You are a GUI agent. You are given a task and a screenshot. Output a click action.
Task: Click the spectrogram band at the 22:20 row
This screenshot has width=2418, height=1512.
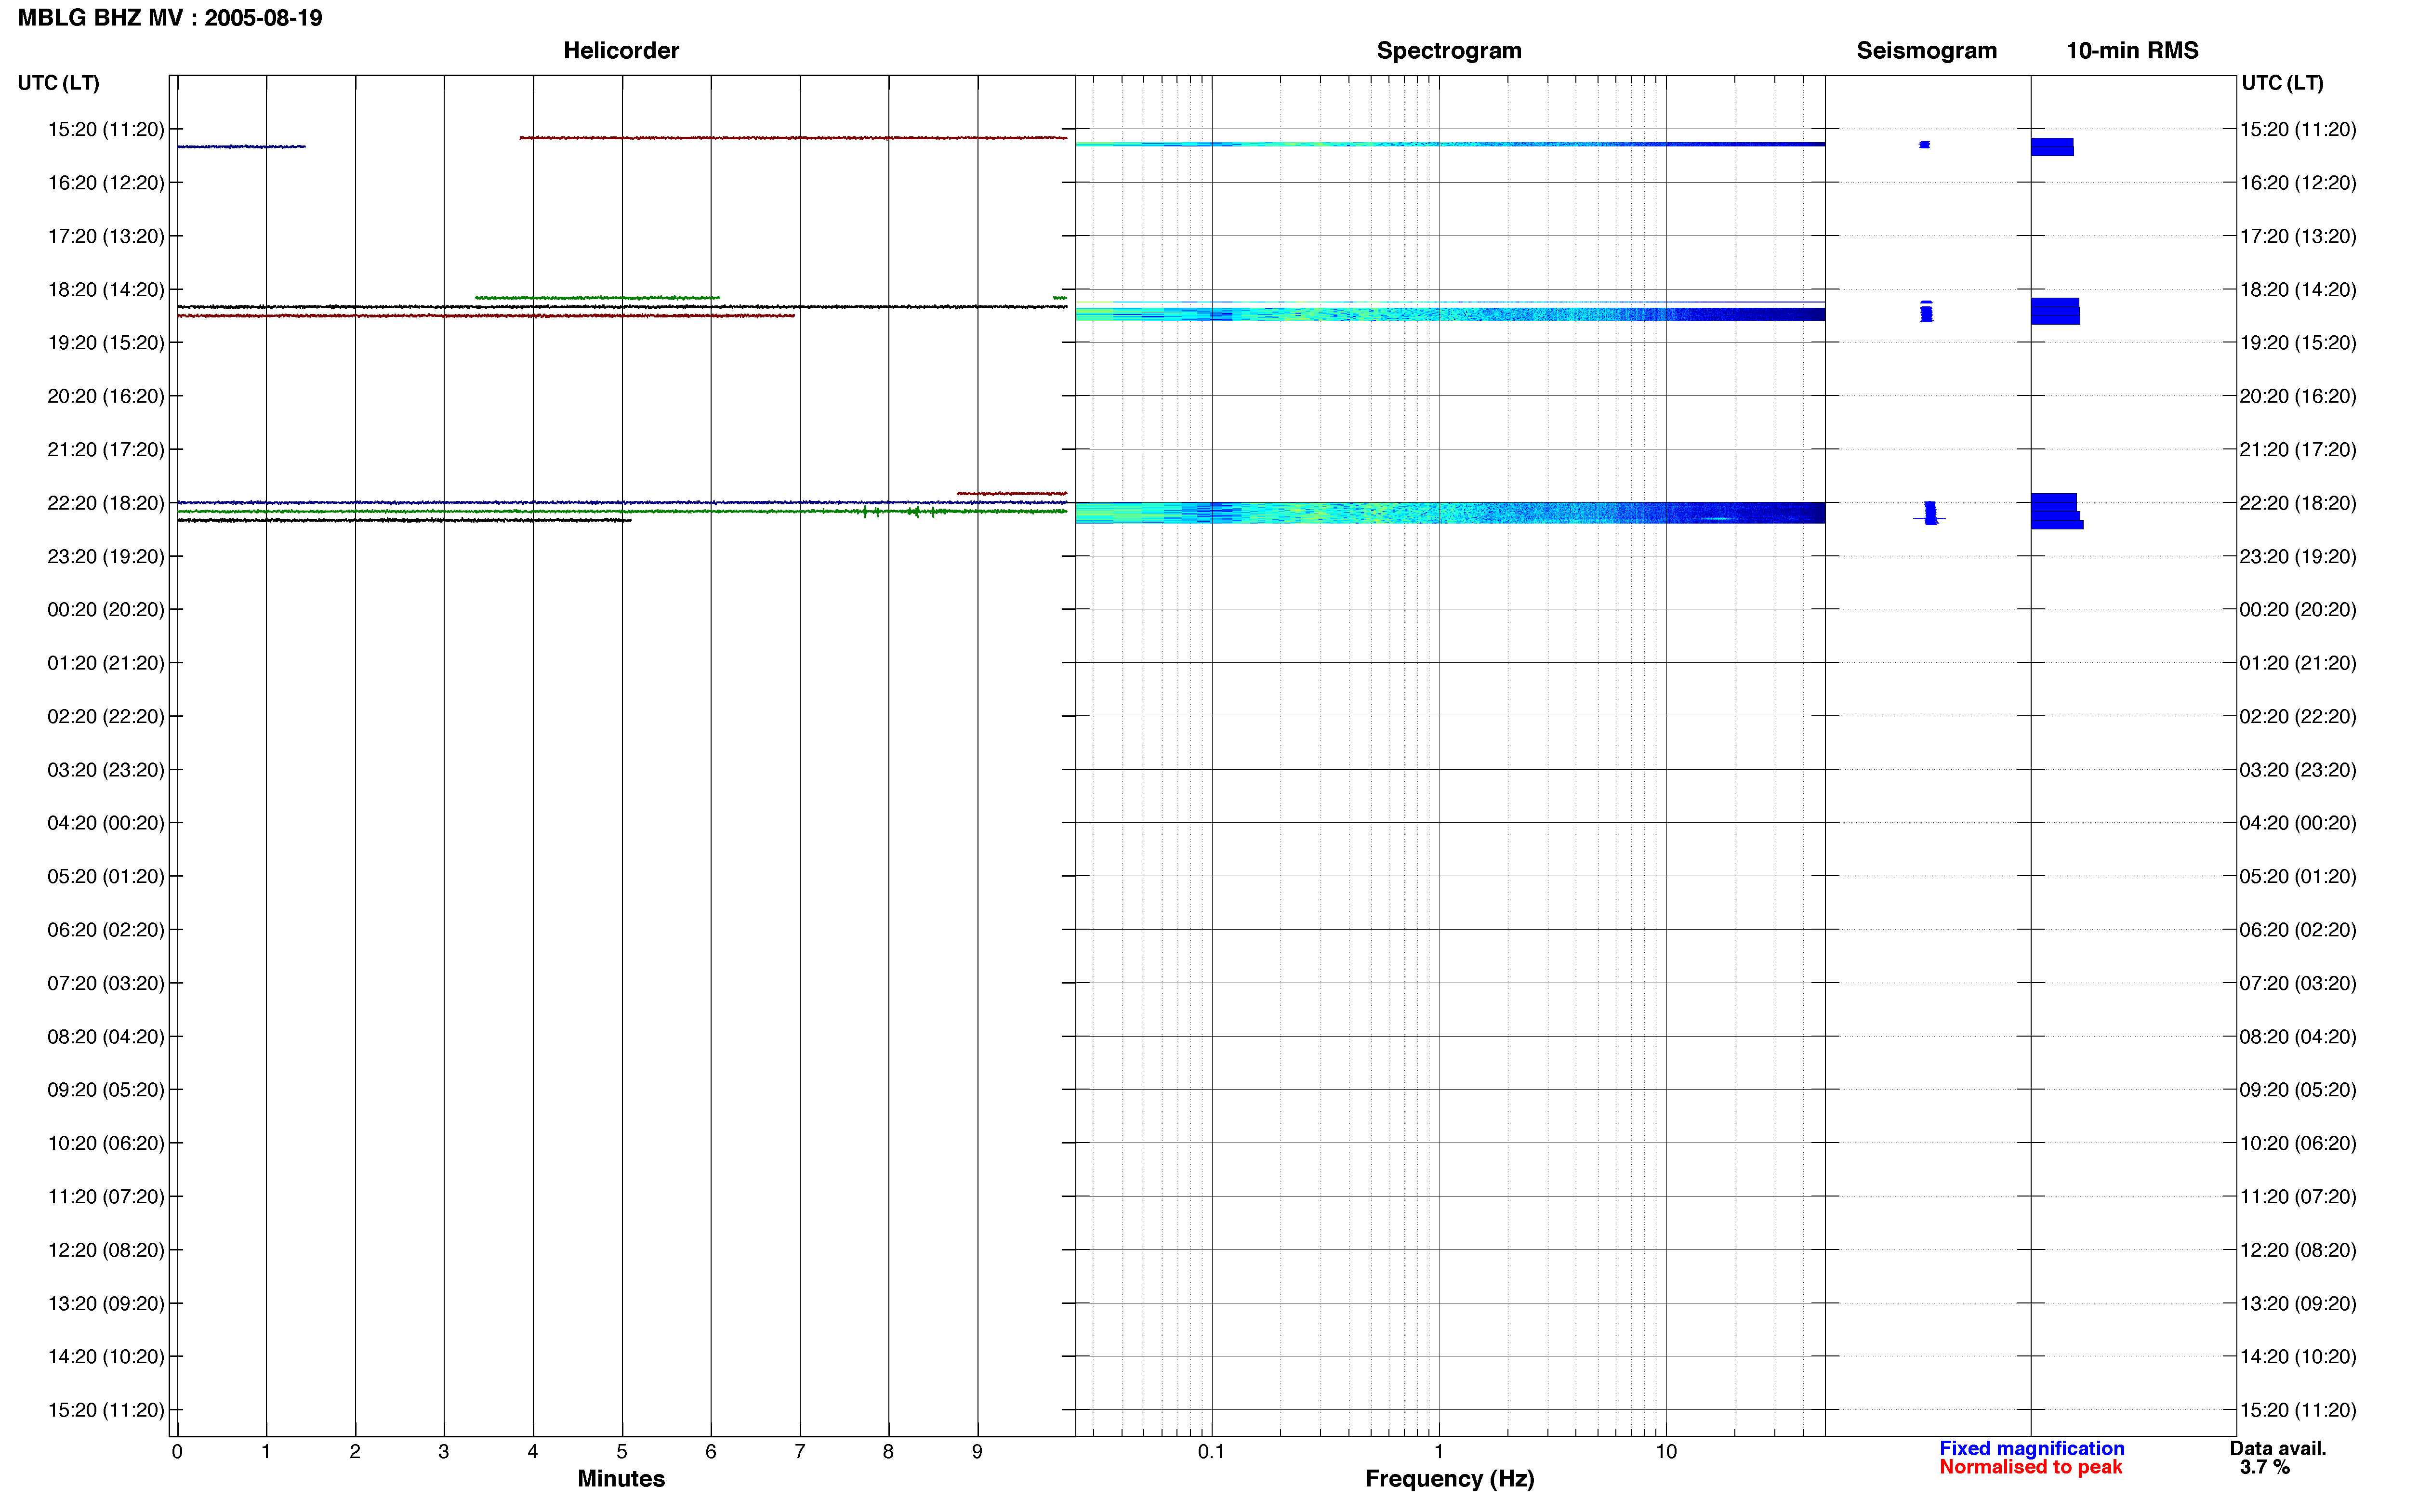click(1450, 513)
